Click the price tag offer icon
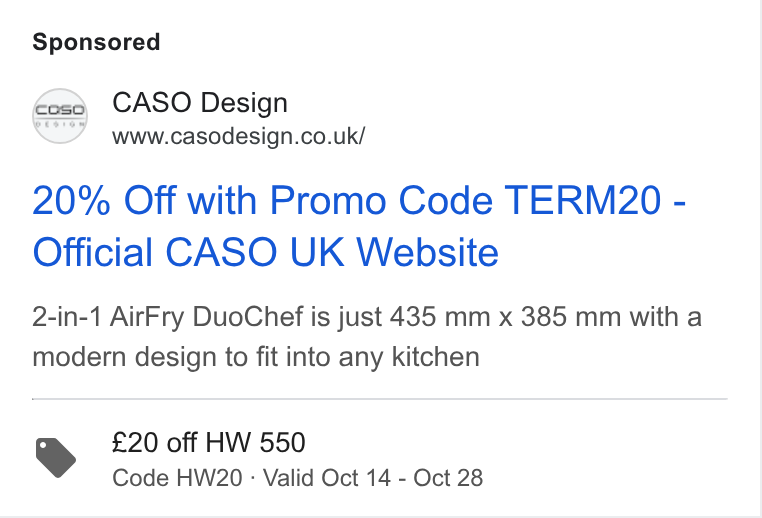This screenshot has height=518, width=762. tap(55, 458)
